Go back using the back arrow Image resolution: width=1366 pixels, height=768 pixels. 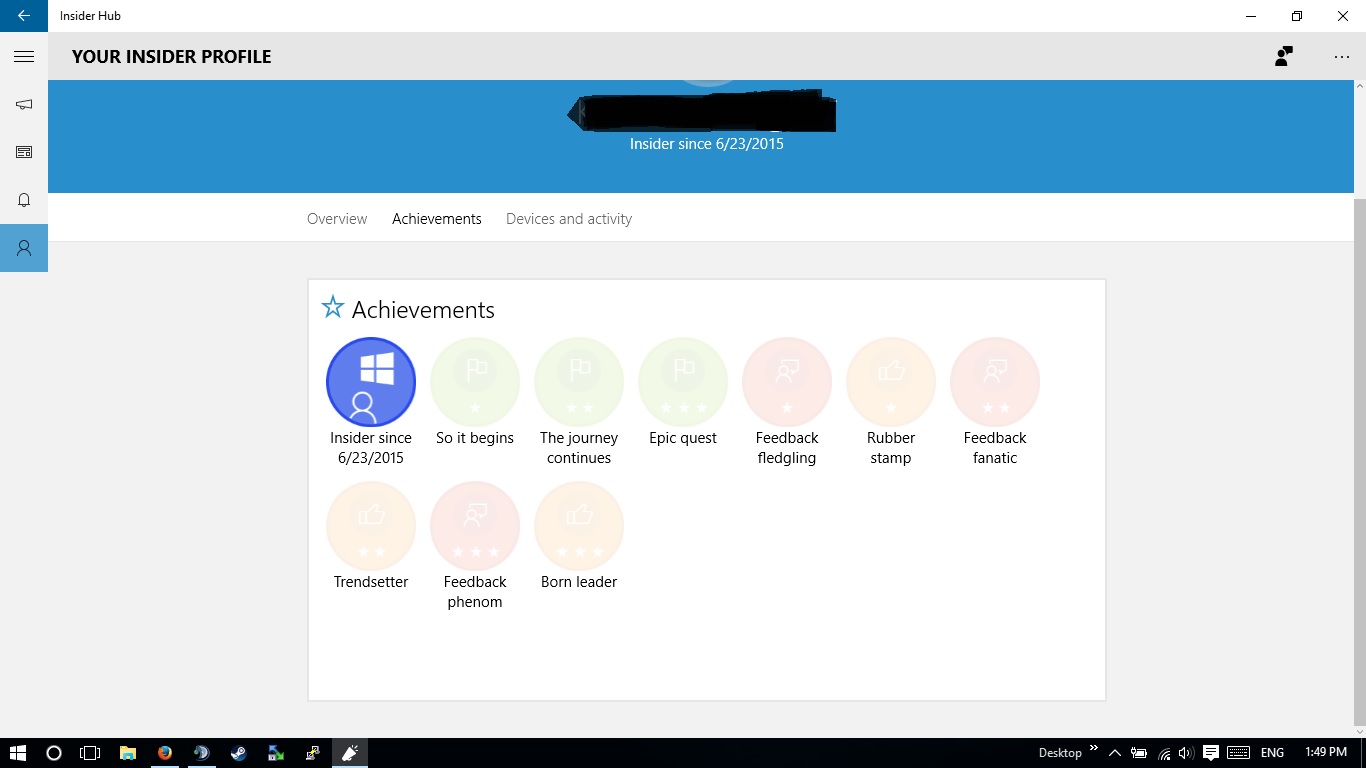tap(24, 16)
